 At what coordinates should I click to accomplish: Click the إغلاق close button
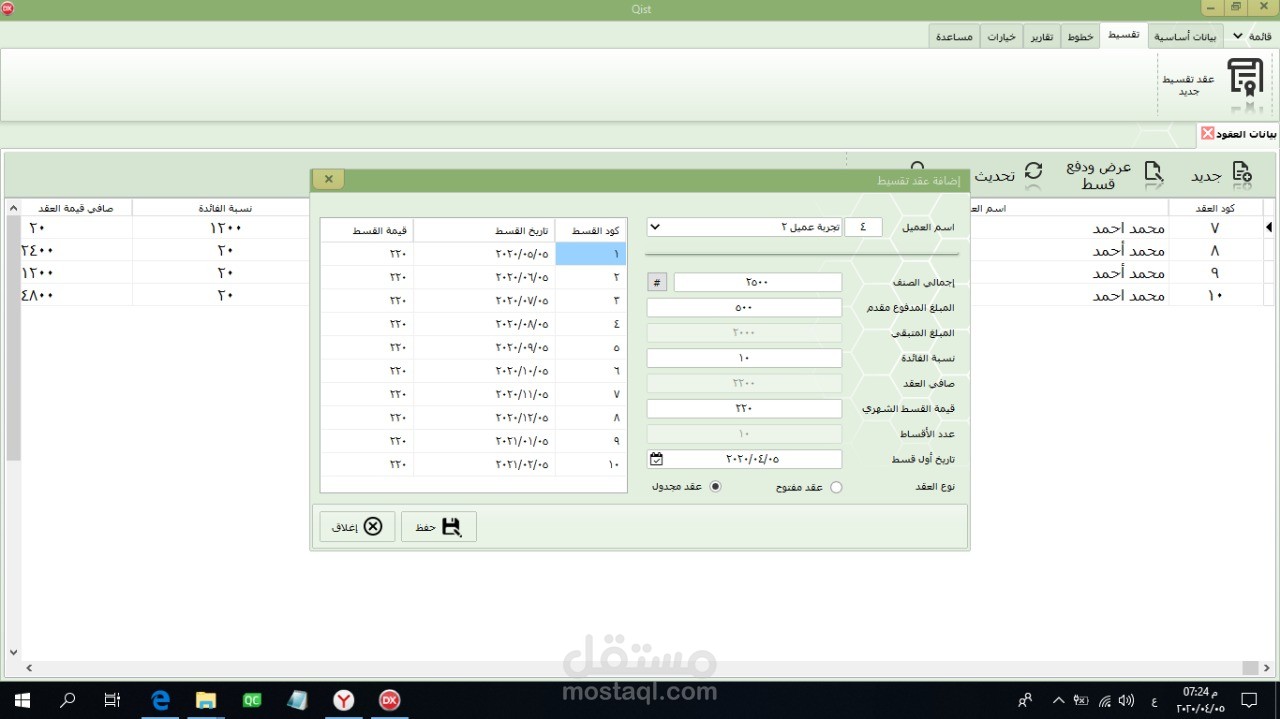(x=357, y=527)
